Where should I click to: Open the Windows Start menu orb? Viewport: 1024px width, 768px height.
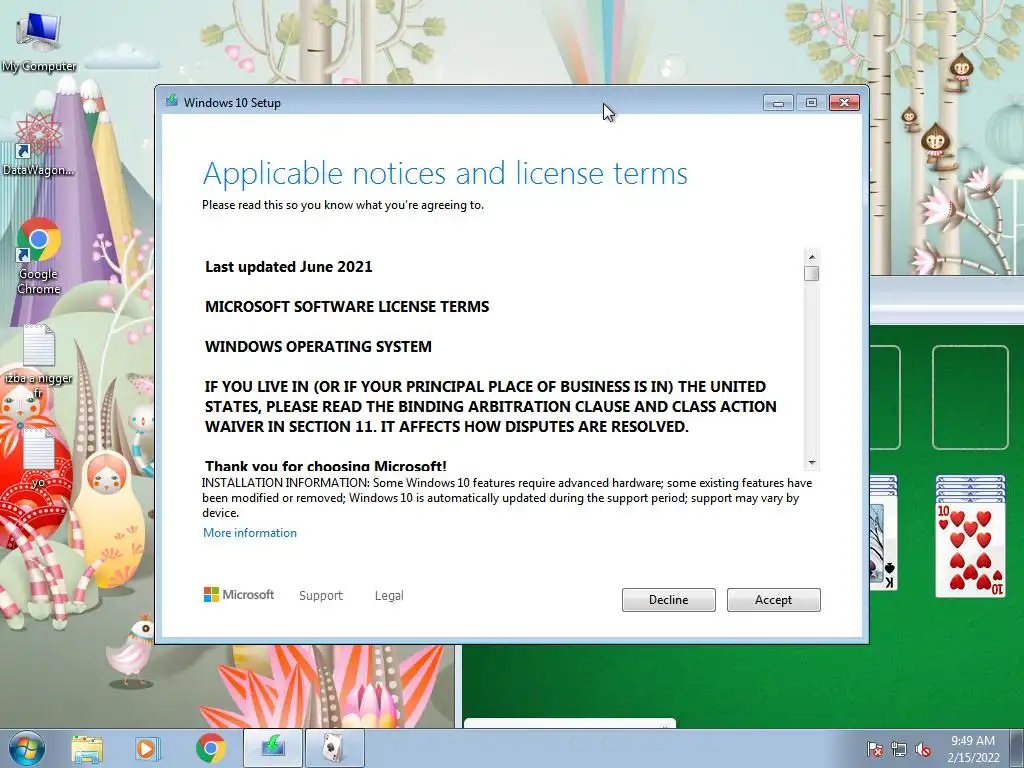tap(27, 748)
